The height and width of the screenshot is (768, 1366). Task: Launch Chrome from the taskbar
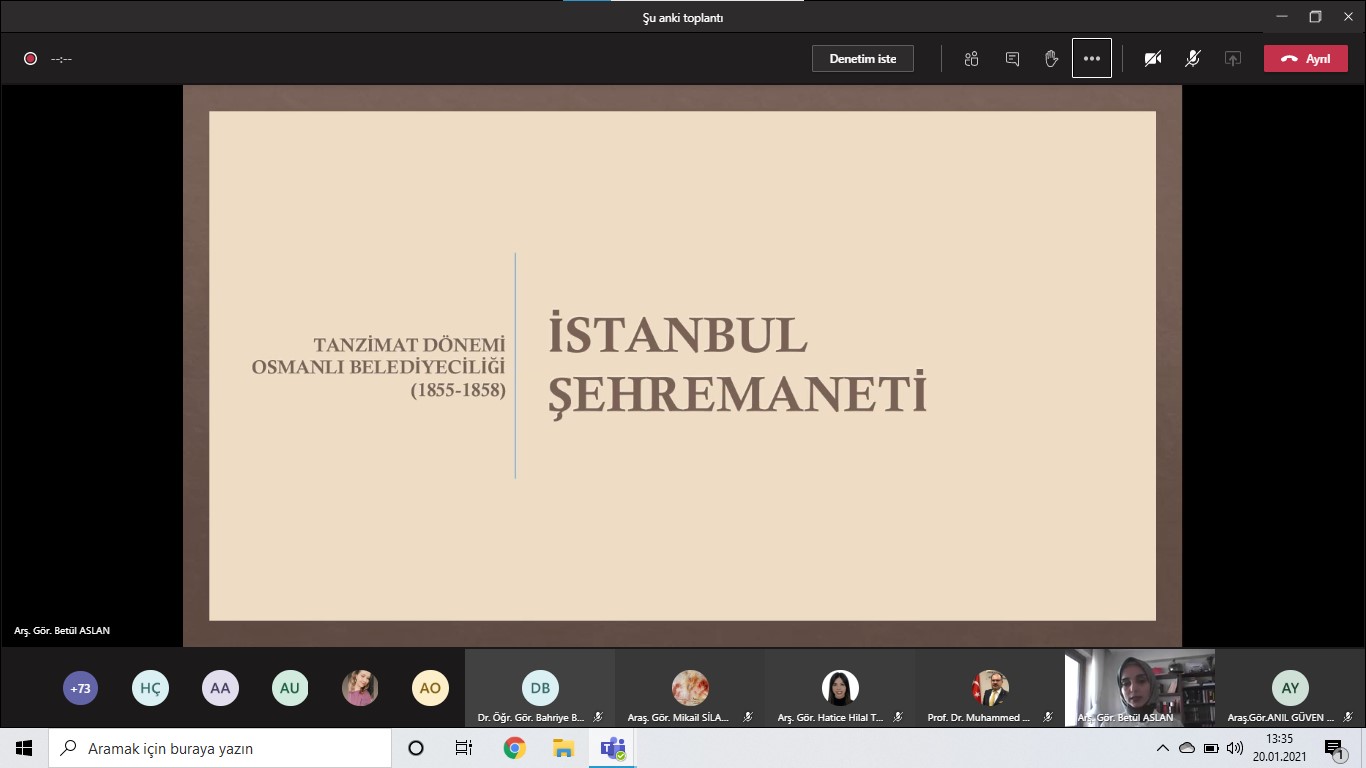514,748
